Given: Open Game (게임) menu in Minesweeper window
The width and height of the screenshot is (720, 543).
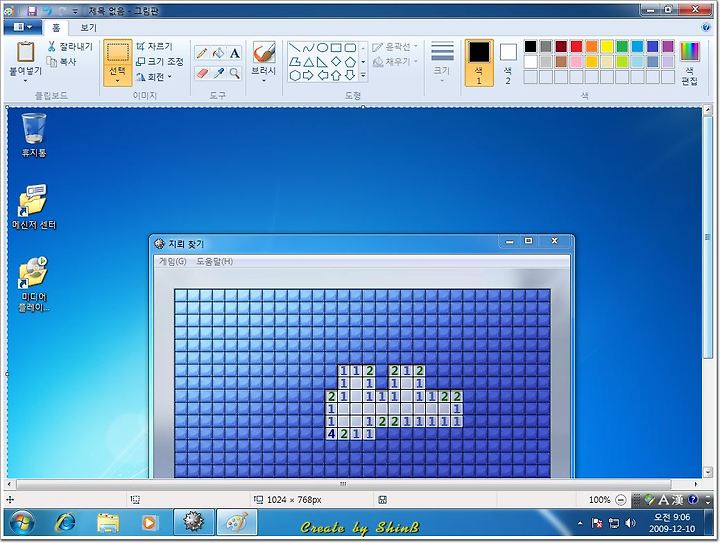Looking at the screenshot, I should [172, 261].
